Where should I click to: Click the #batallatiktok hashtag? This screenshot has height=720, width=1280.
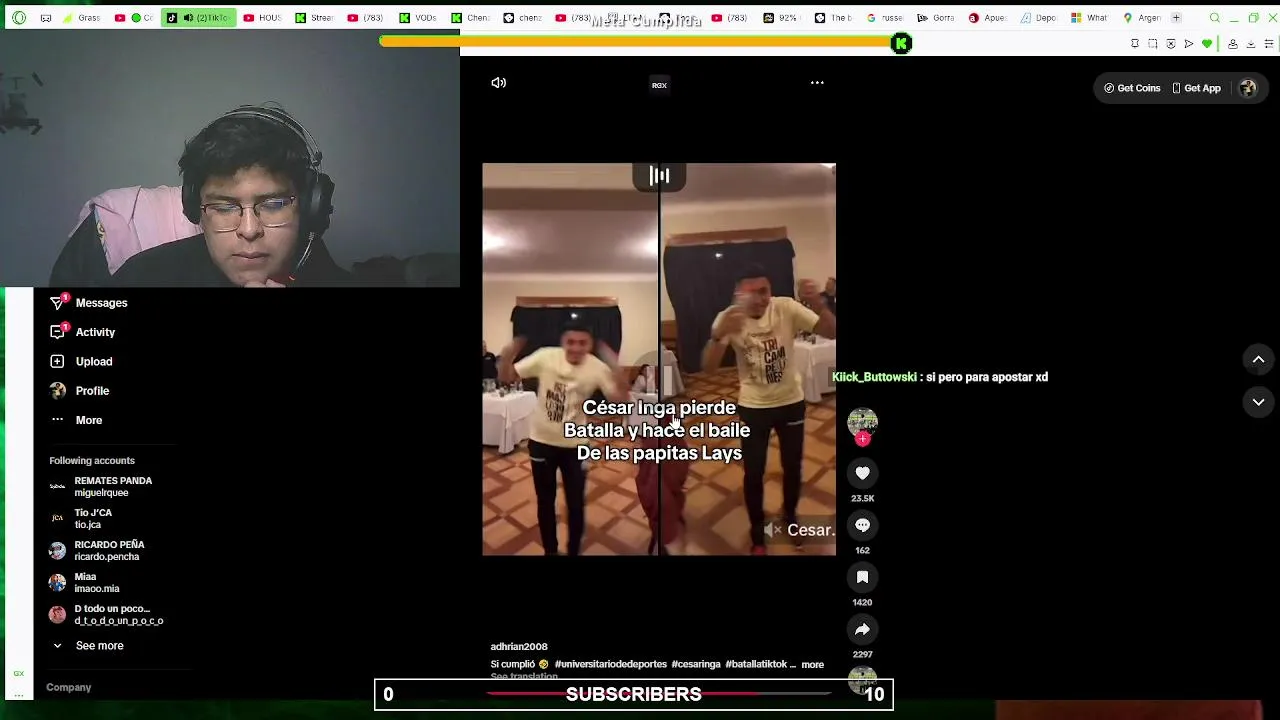[755, 664]
